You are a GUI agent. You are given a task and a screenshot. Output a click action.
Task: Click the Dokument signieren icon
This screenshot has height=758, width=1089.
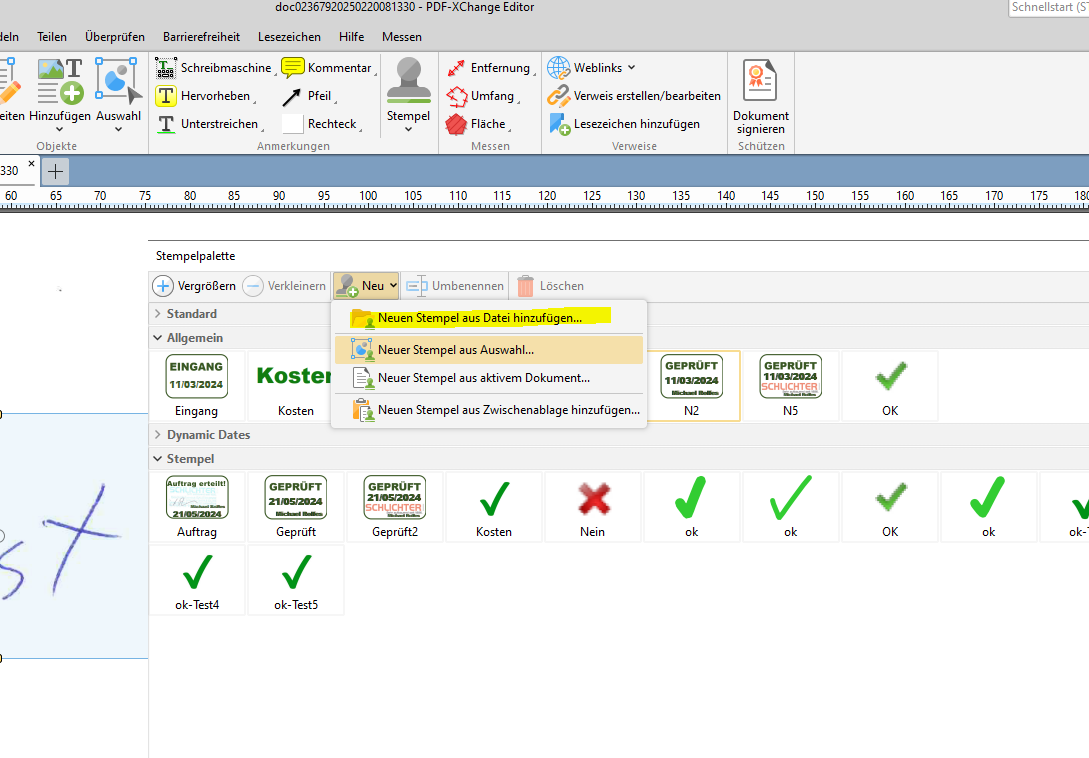pos(760,96)
